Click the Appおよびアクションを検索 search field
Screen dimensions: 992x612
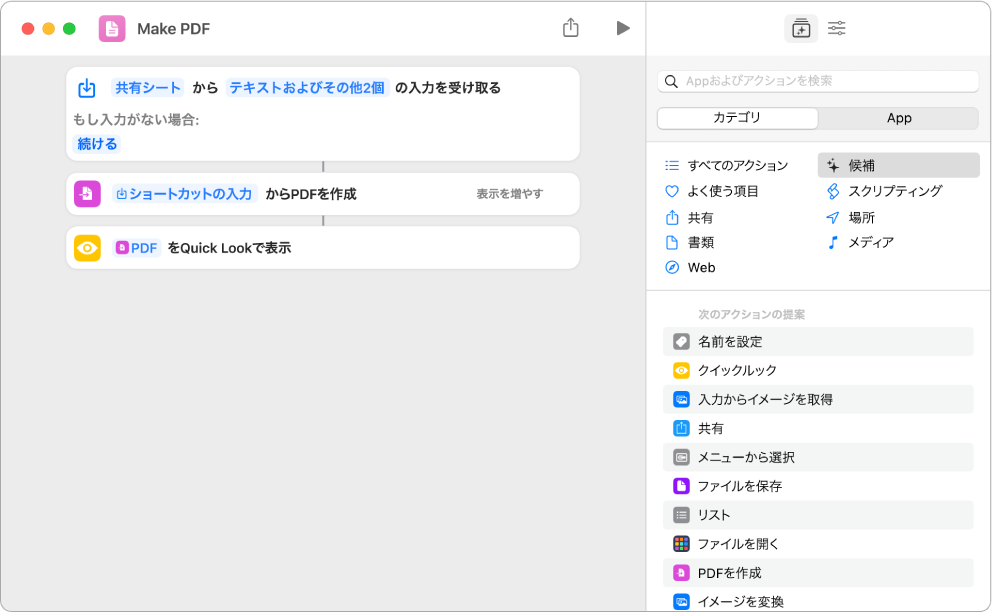point(818,81)
